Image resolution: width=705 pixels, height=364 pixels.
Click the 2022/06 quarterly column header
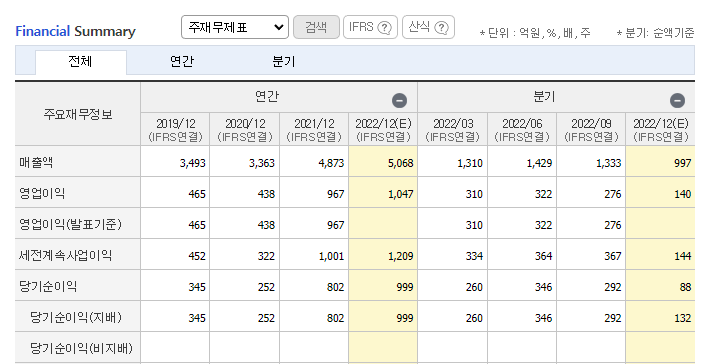point(522,129)
